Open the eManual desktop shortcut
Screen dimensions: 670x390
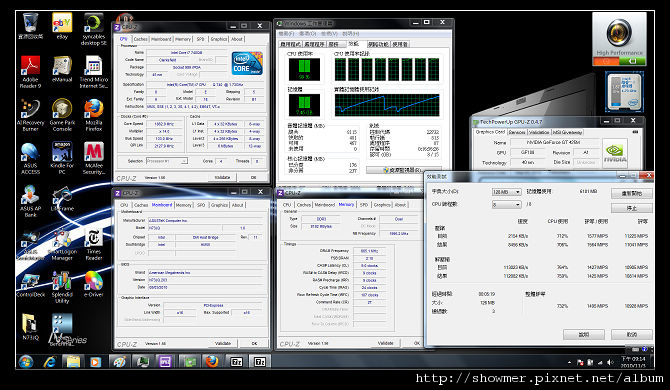(62, 68)
